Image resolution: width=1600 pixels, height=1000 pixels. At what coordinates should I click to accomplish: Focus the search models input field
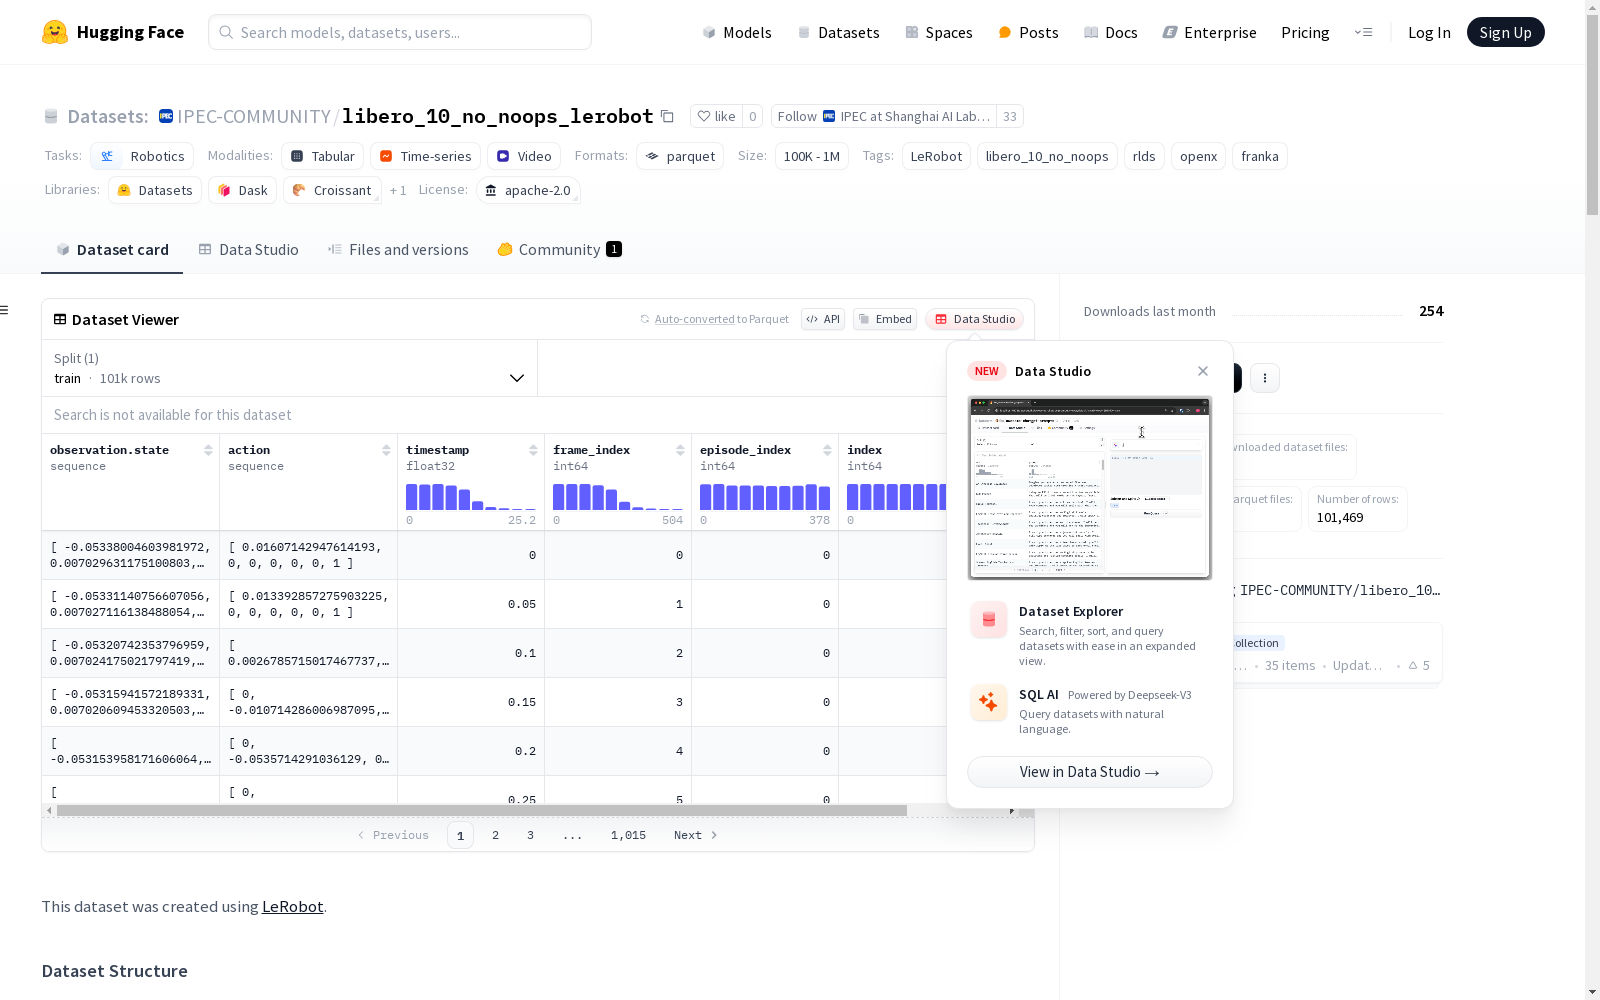point(400,32)
